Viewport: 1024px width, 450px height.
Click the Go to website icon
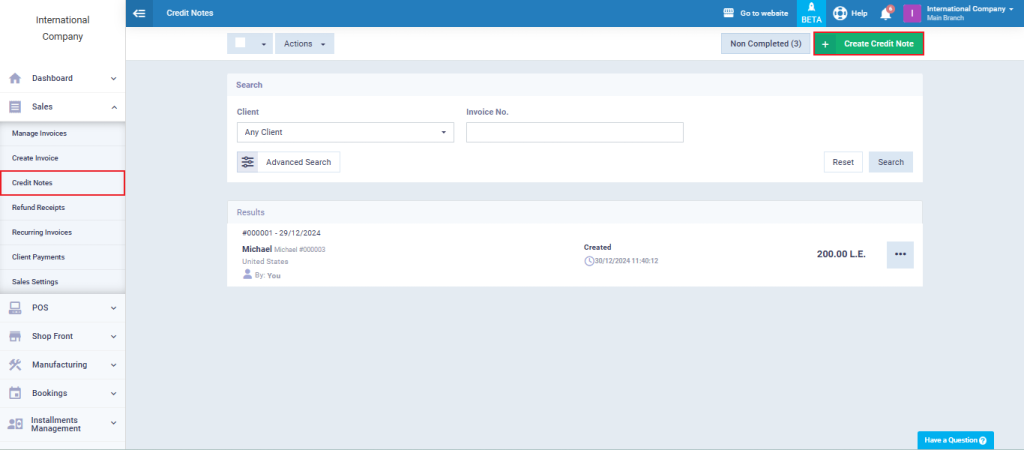(729, 13)
